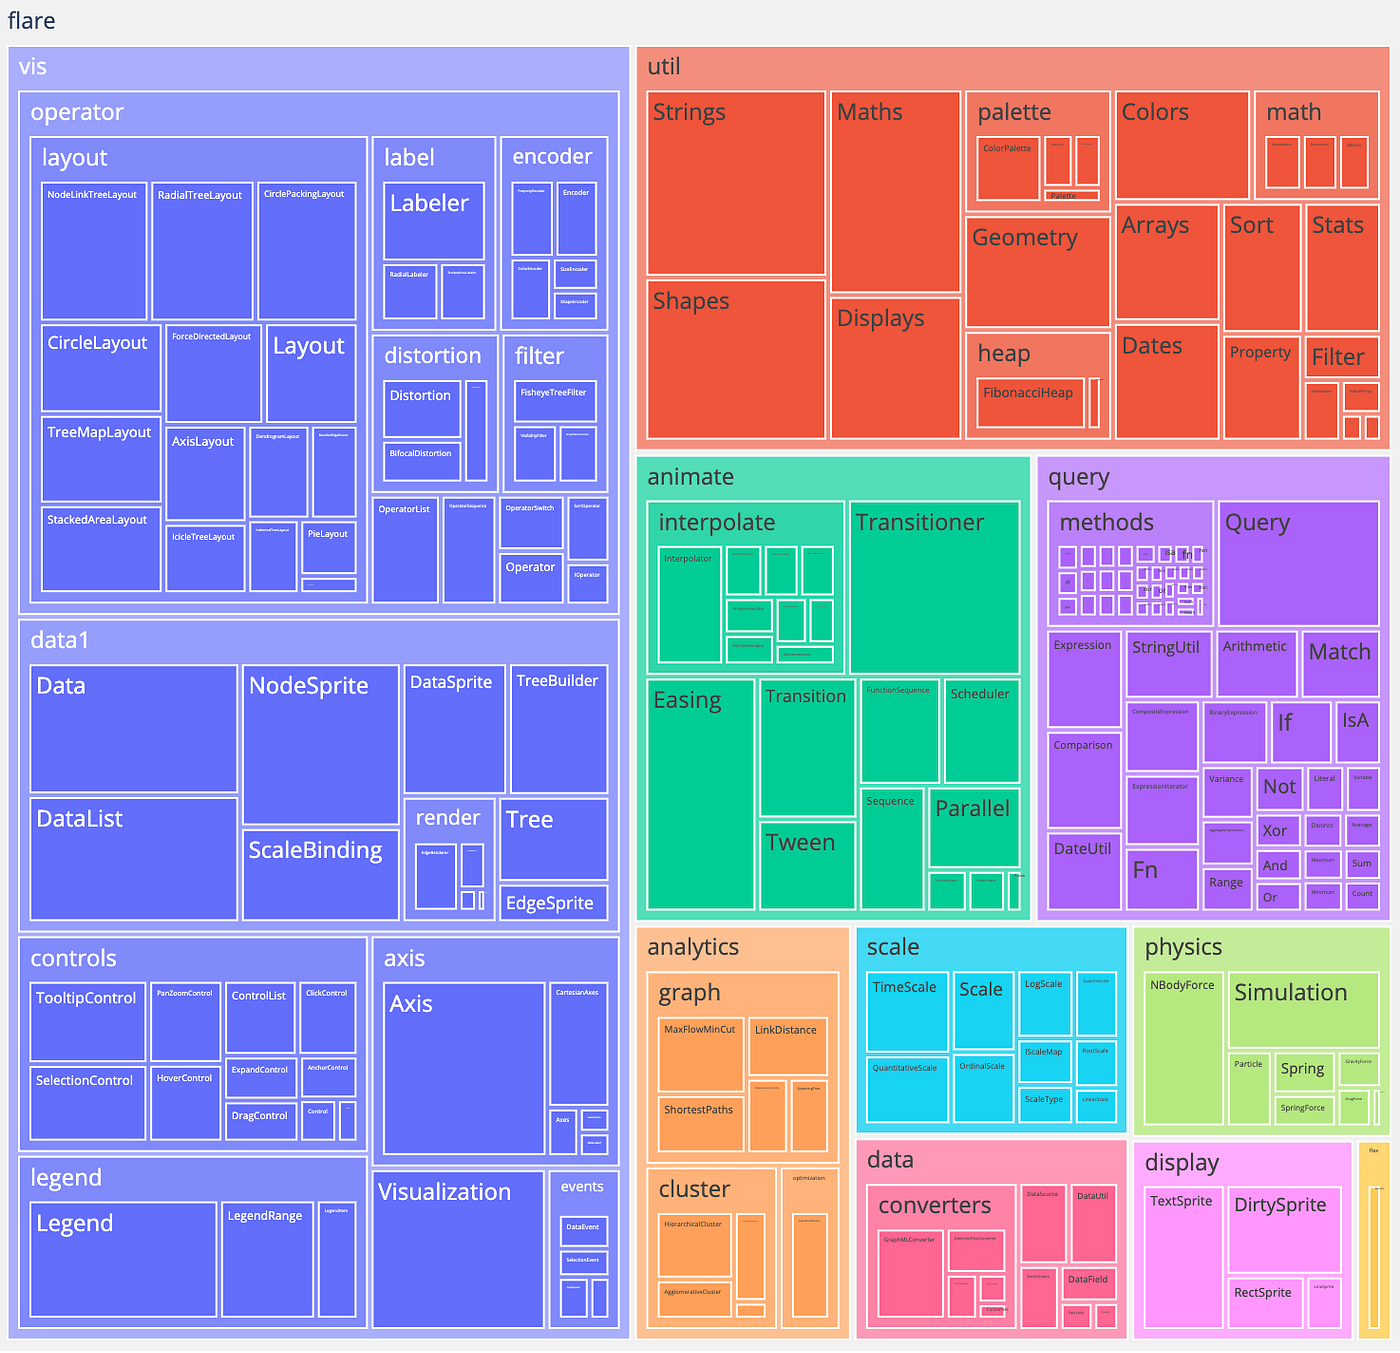This screenshot has width=1400, height=1353.
Task: Select the Labeler block under label
Action: pos(432,218)
